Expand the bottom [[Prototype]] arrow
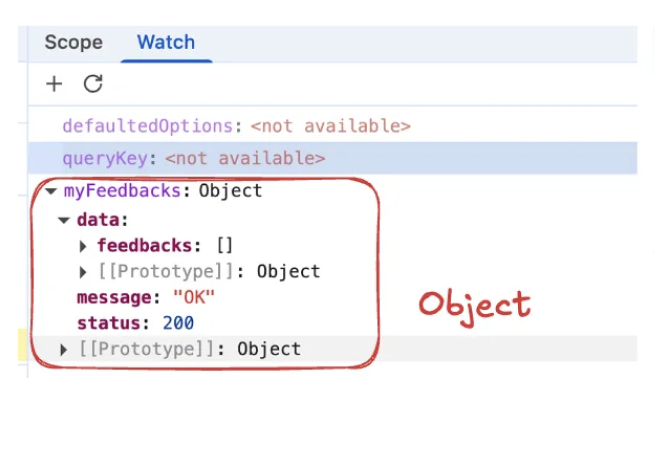The image size is (662, 450). pos(65,349)
